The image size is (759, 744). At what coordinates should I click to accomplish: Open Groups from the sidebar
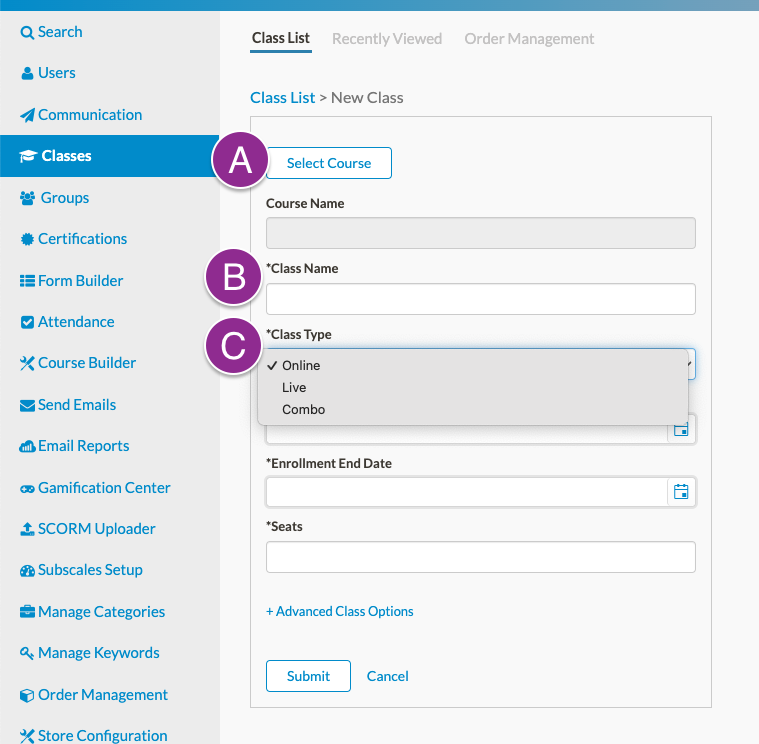[65, 198]
